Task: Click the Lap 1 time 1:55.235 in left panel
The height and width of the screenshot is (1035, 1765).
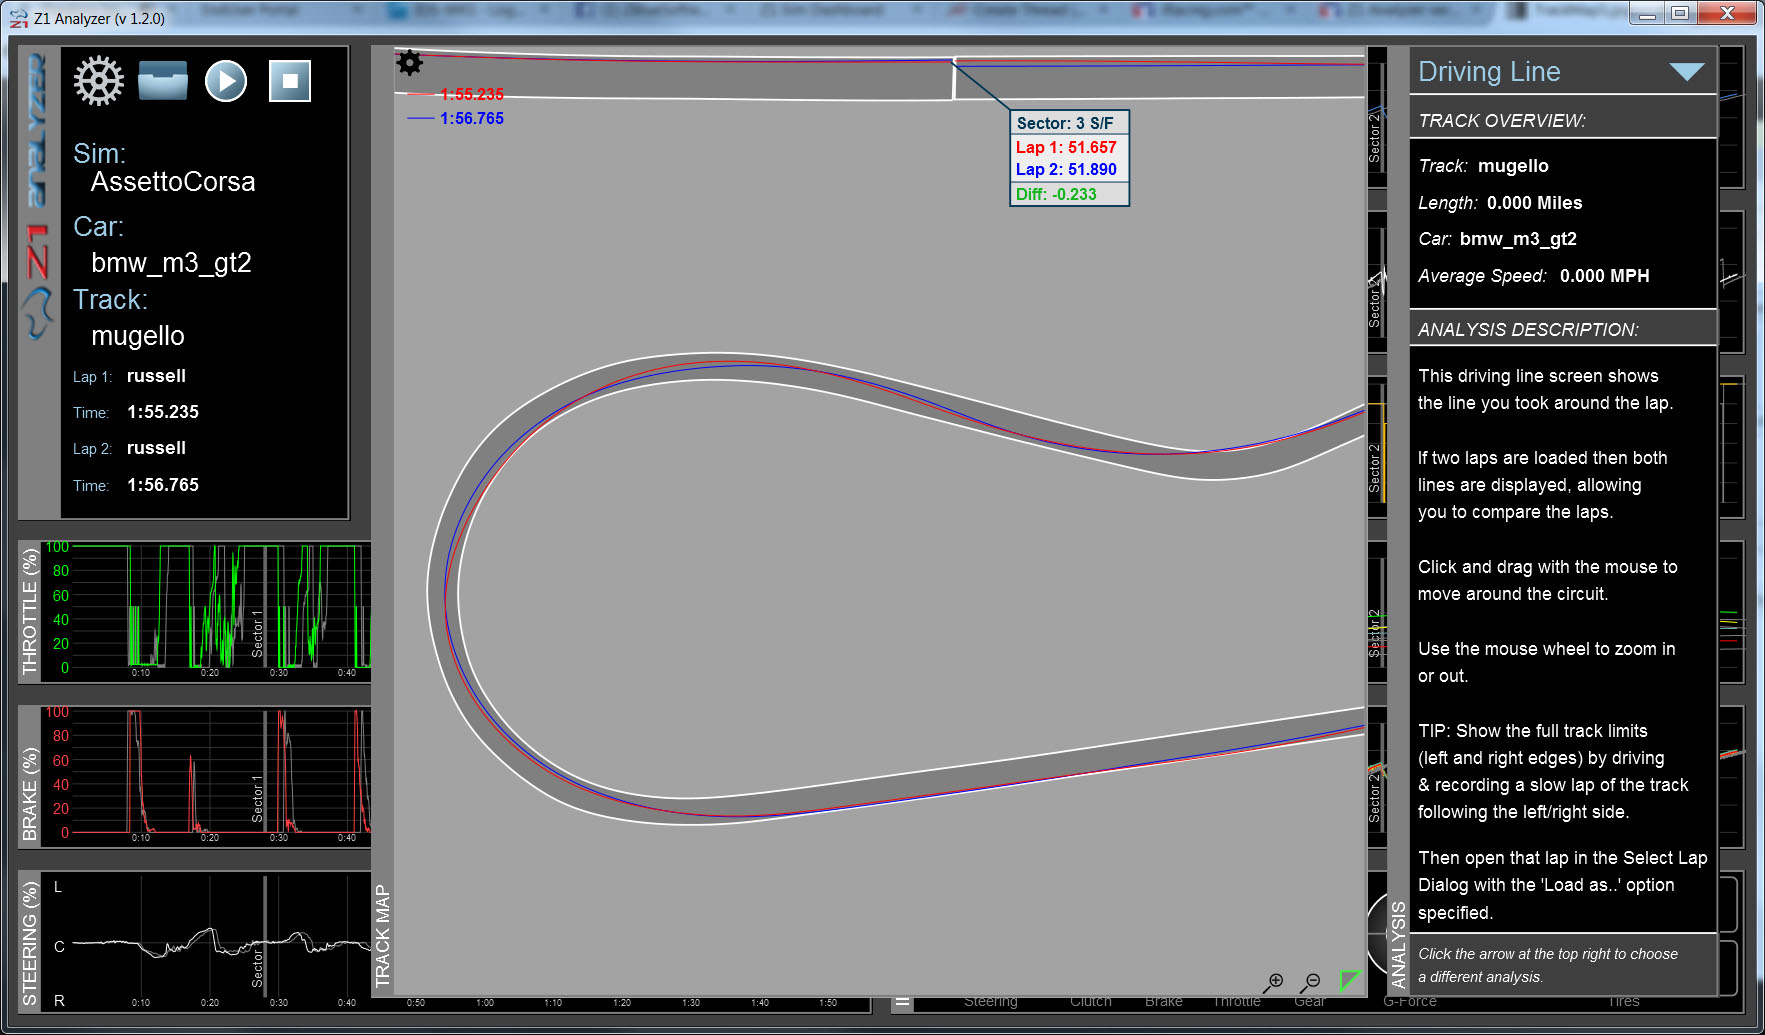Action: pos(163,412)
